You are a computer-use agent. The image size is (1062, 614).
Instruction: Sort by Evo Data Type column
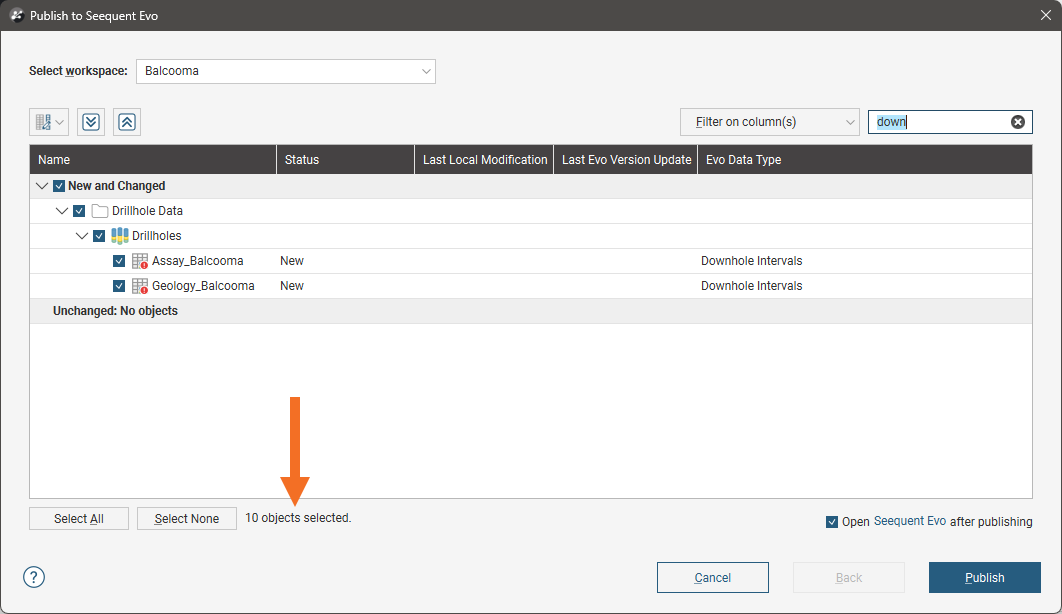pos(865,160)
